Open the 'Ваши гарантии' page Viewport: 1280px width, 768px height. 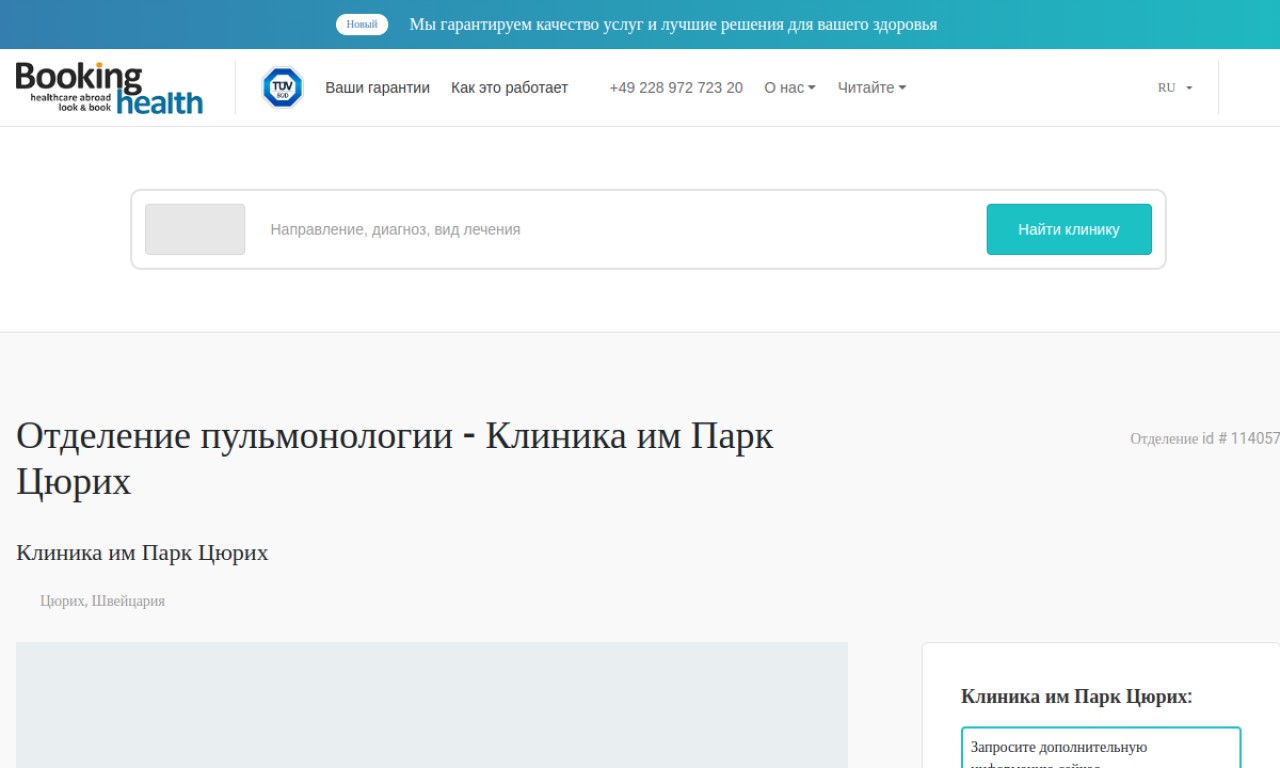(377, 88)
